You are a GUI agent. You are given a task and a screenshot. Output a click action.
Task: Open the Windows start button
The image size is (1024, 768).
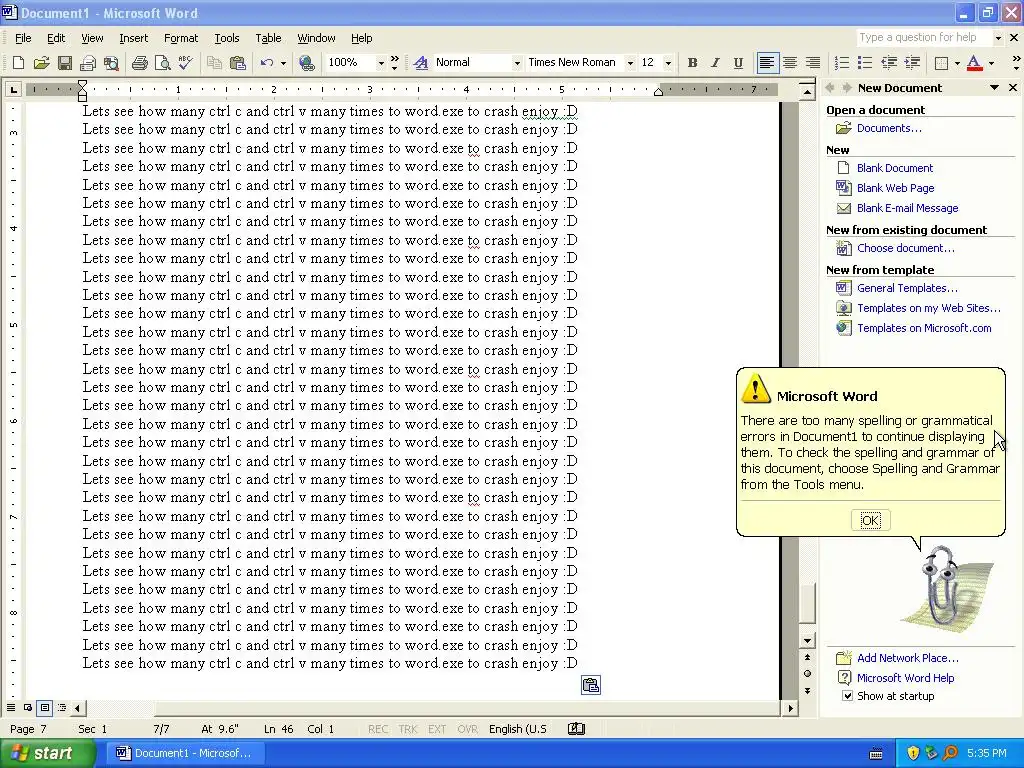[46, 753]
